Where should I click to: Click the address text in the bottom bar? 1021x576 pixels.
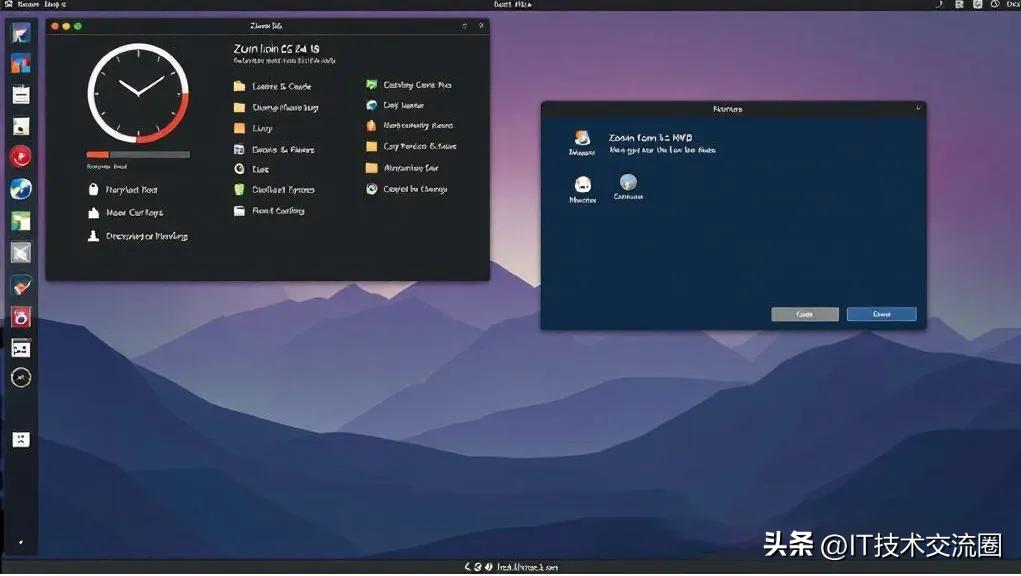click(x=527, y=568)
